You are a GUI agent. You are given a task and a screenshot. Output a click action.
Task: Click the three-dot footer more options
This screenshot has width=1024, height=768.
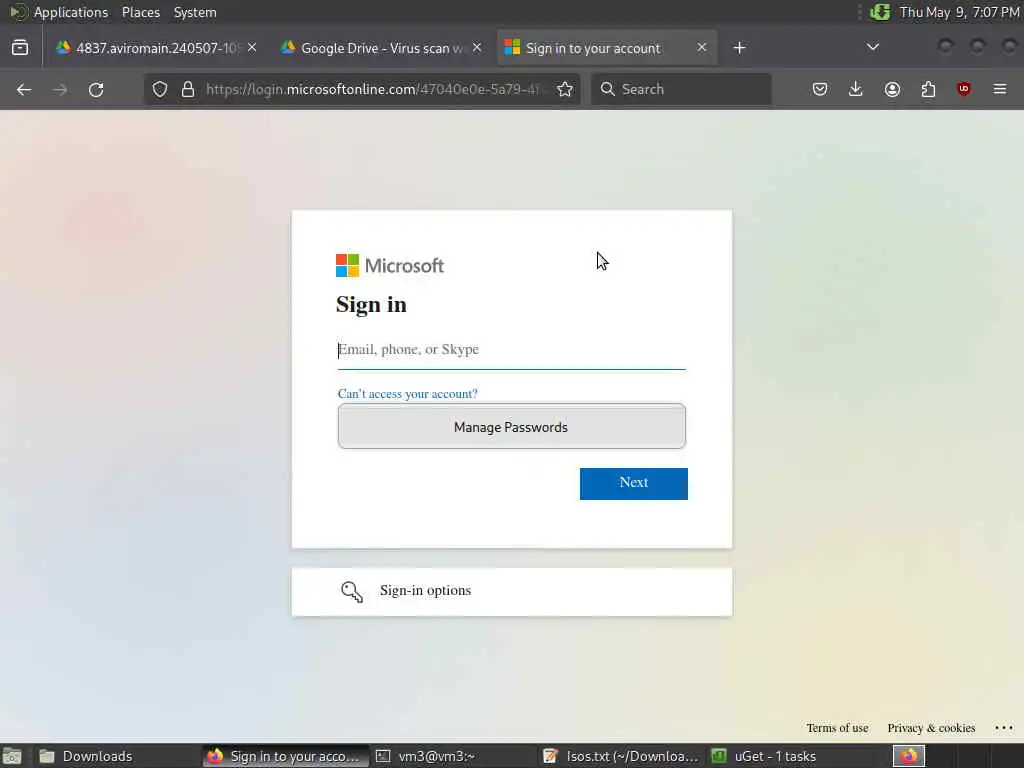click(x=1004, y=728)
